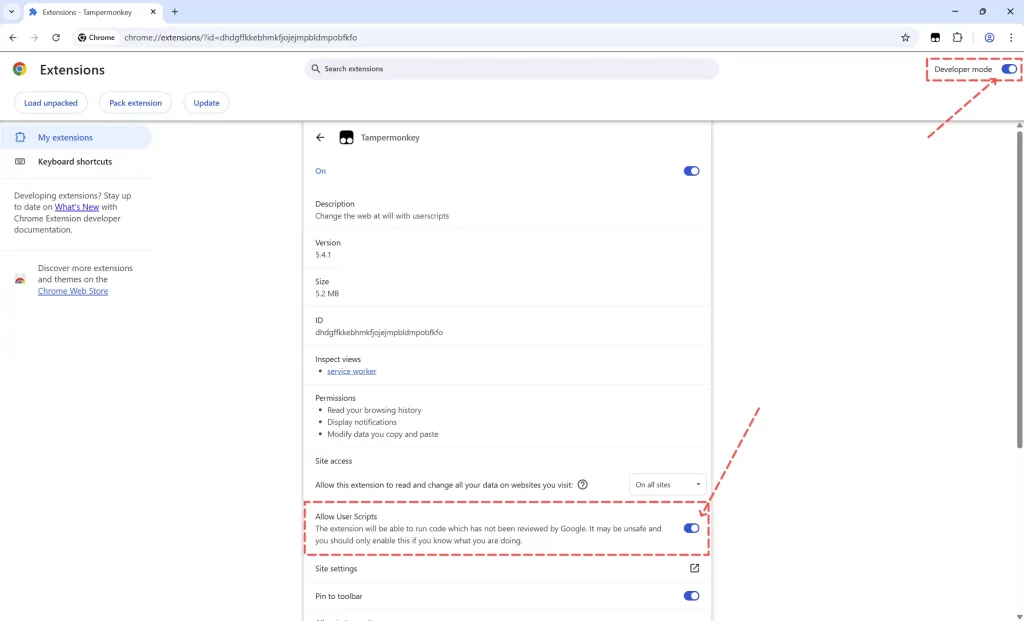Open the Chrome three-dot menu icon
Image resolution: width=1024 pixels, height=621 pixels.
(1013, 37)
